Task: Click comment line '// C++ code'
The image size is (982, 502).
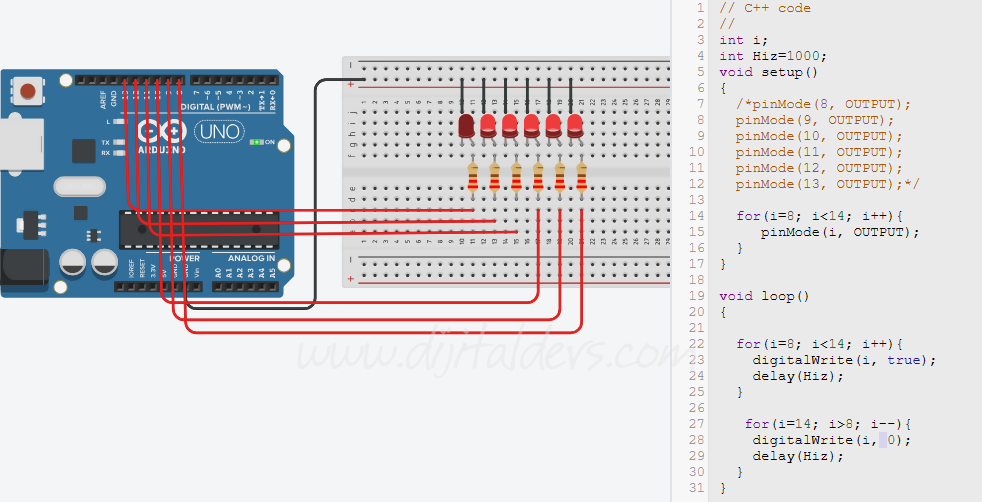Action: click(x=765, y=8)
